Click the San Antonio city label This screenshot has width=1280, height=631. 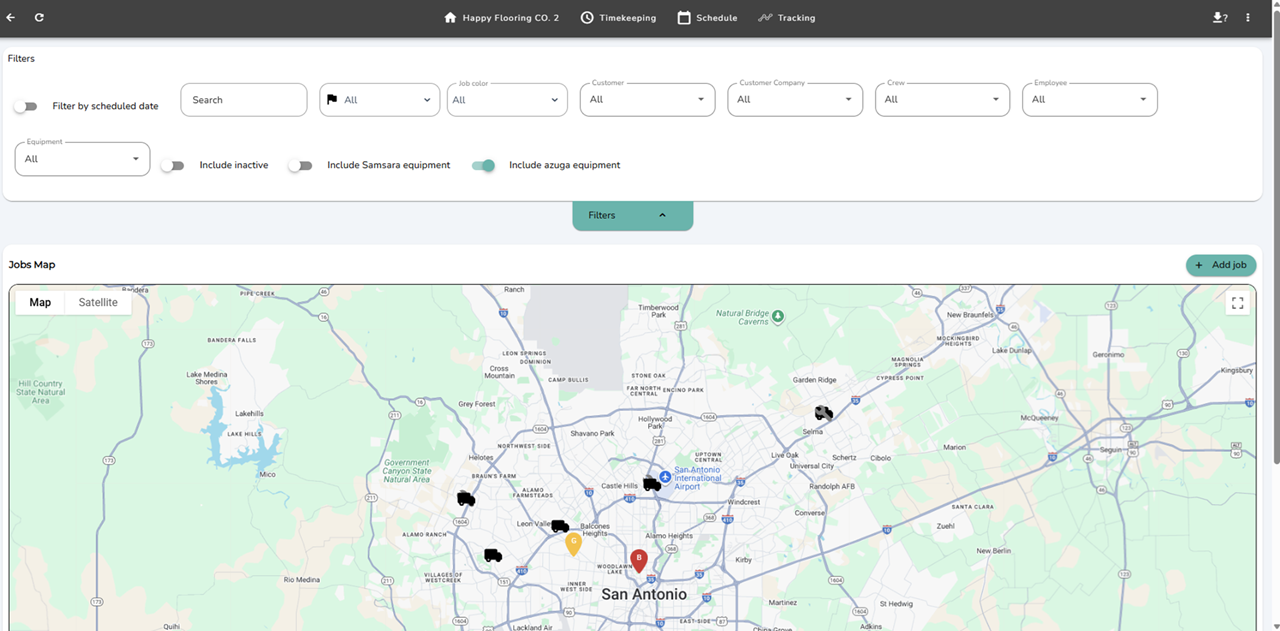(x=644, y=594)
